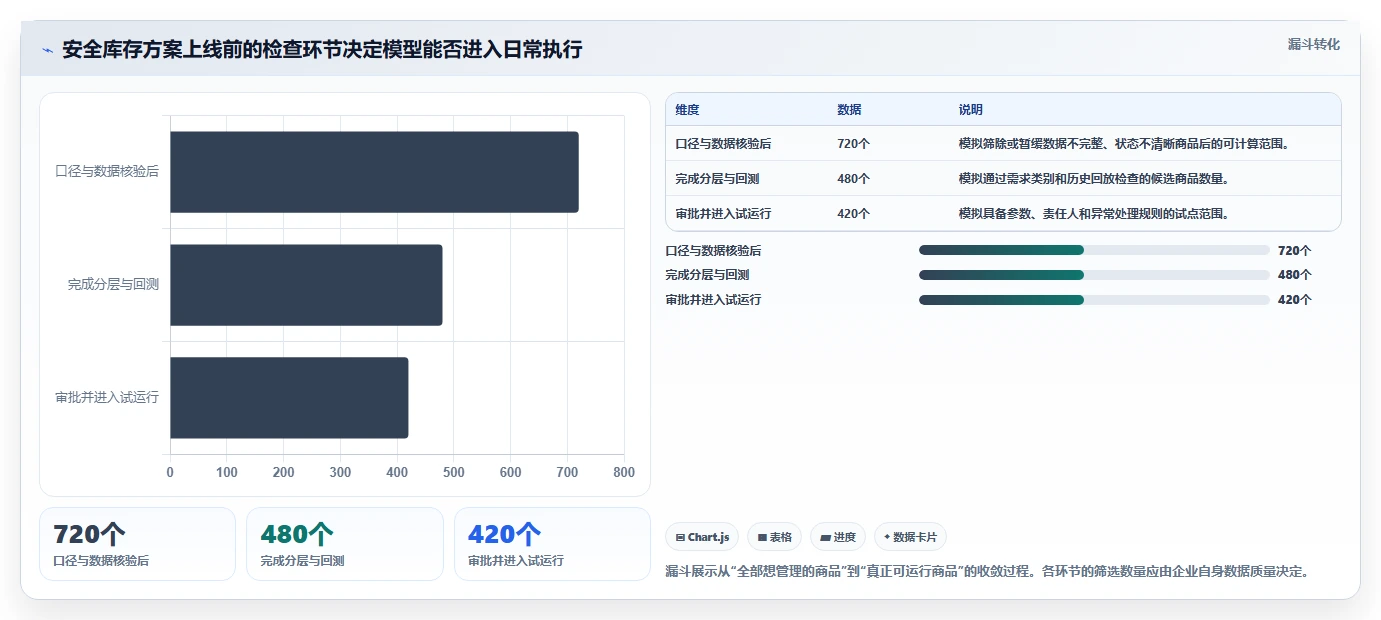The height and width of the screenshot is (620, 1381).
Task: Click the chart y-axis label 完成分层与回测
Action: click(113, 285)
